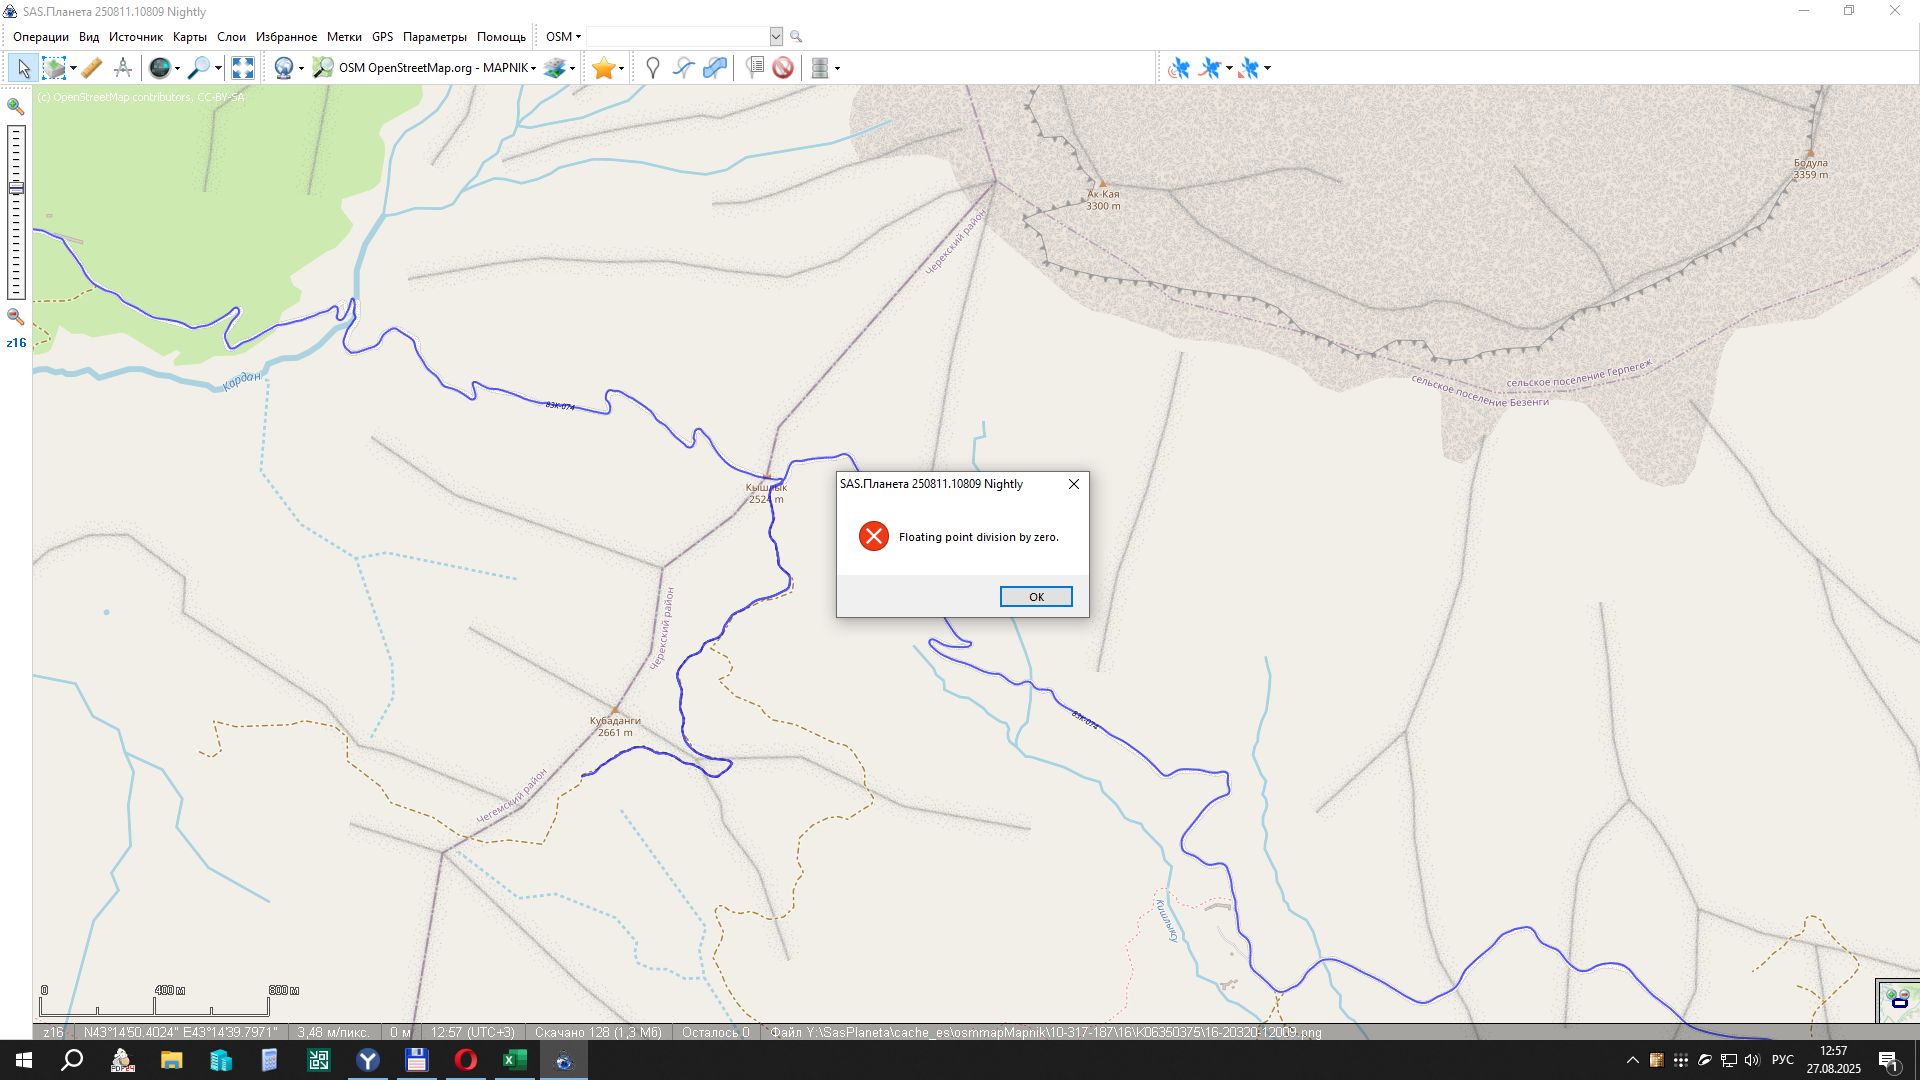The image size is (1920, 1080).
Task: Click the add polygon tool
Action: 715,68
